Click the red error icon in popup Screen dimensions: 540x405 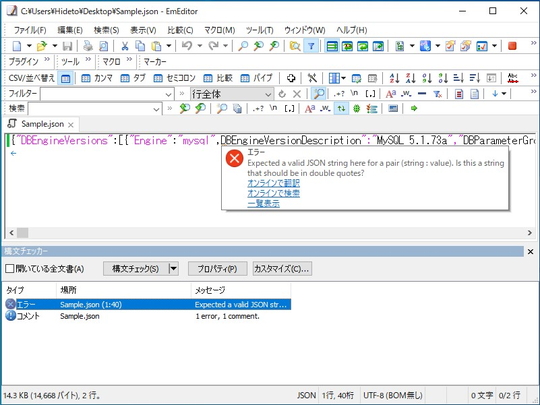(x=235, y=159)
